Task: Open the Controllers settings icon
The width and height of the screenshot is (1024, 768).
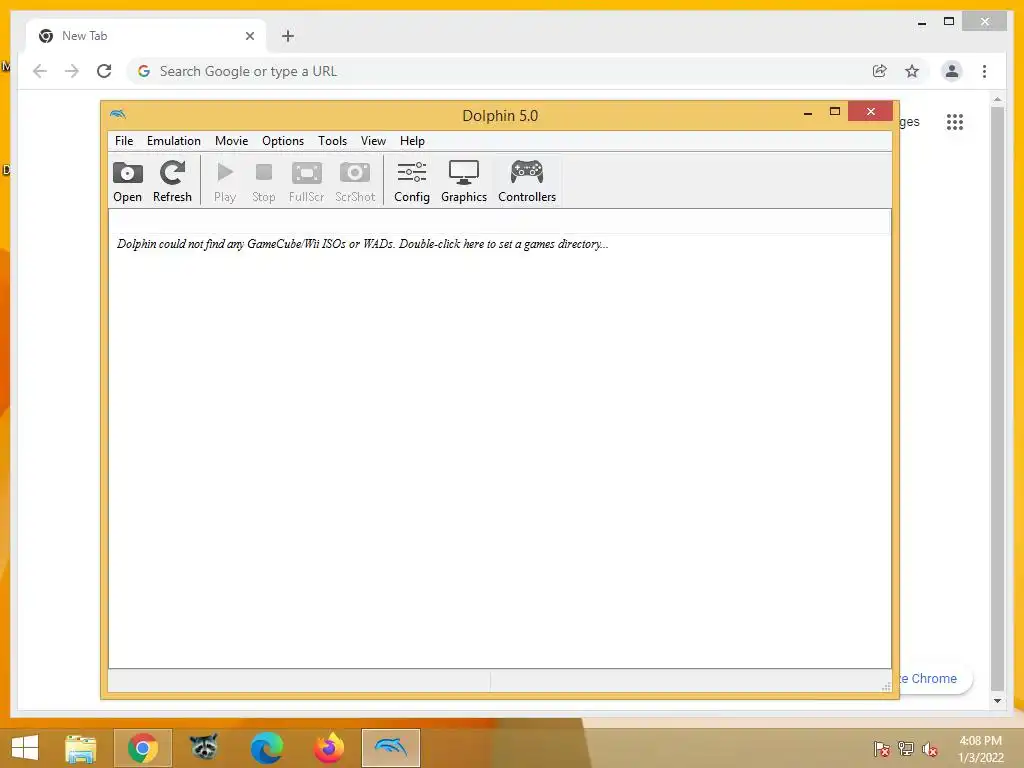Action: click(527, 182)
